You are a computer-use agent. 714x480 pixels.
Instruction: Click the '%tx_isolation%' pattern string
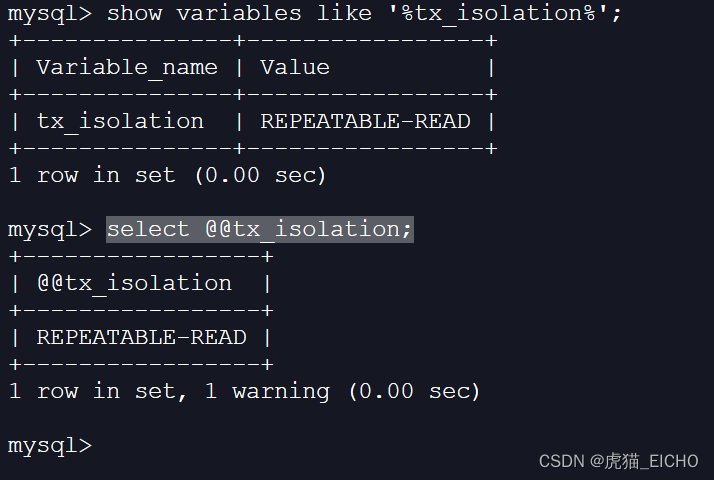tap(499, 13)
